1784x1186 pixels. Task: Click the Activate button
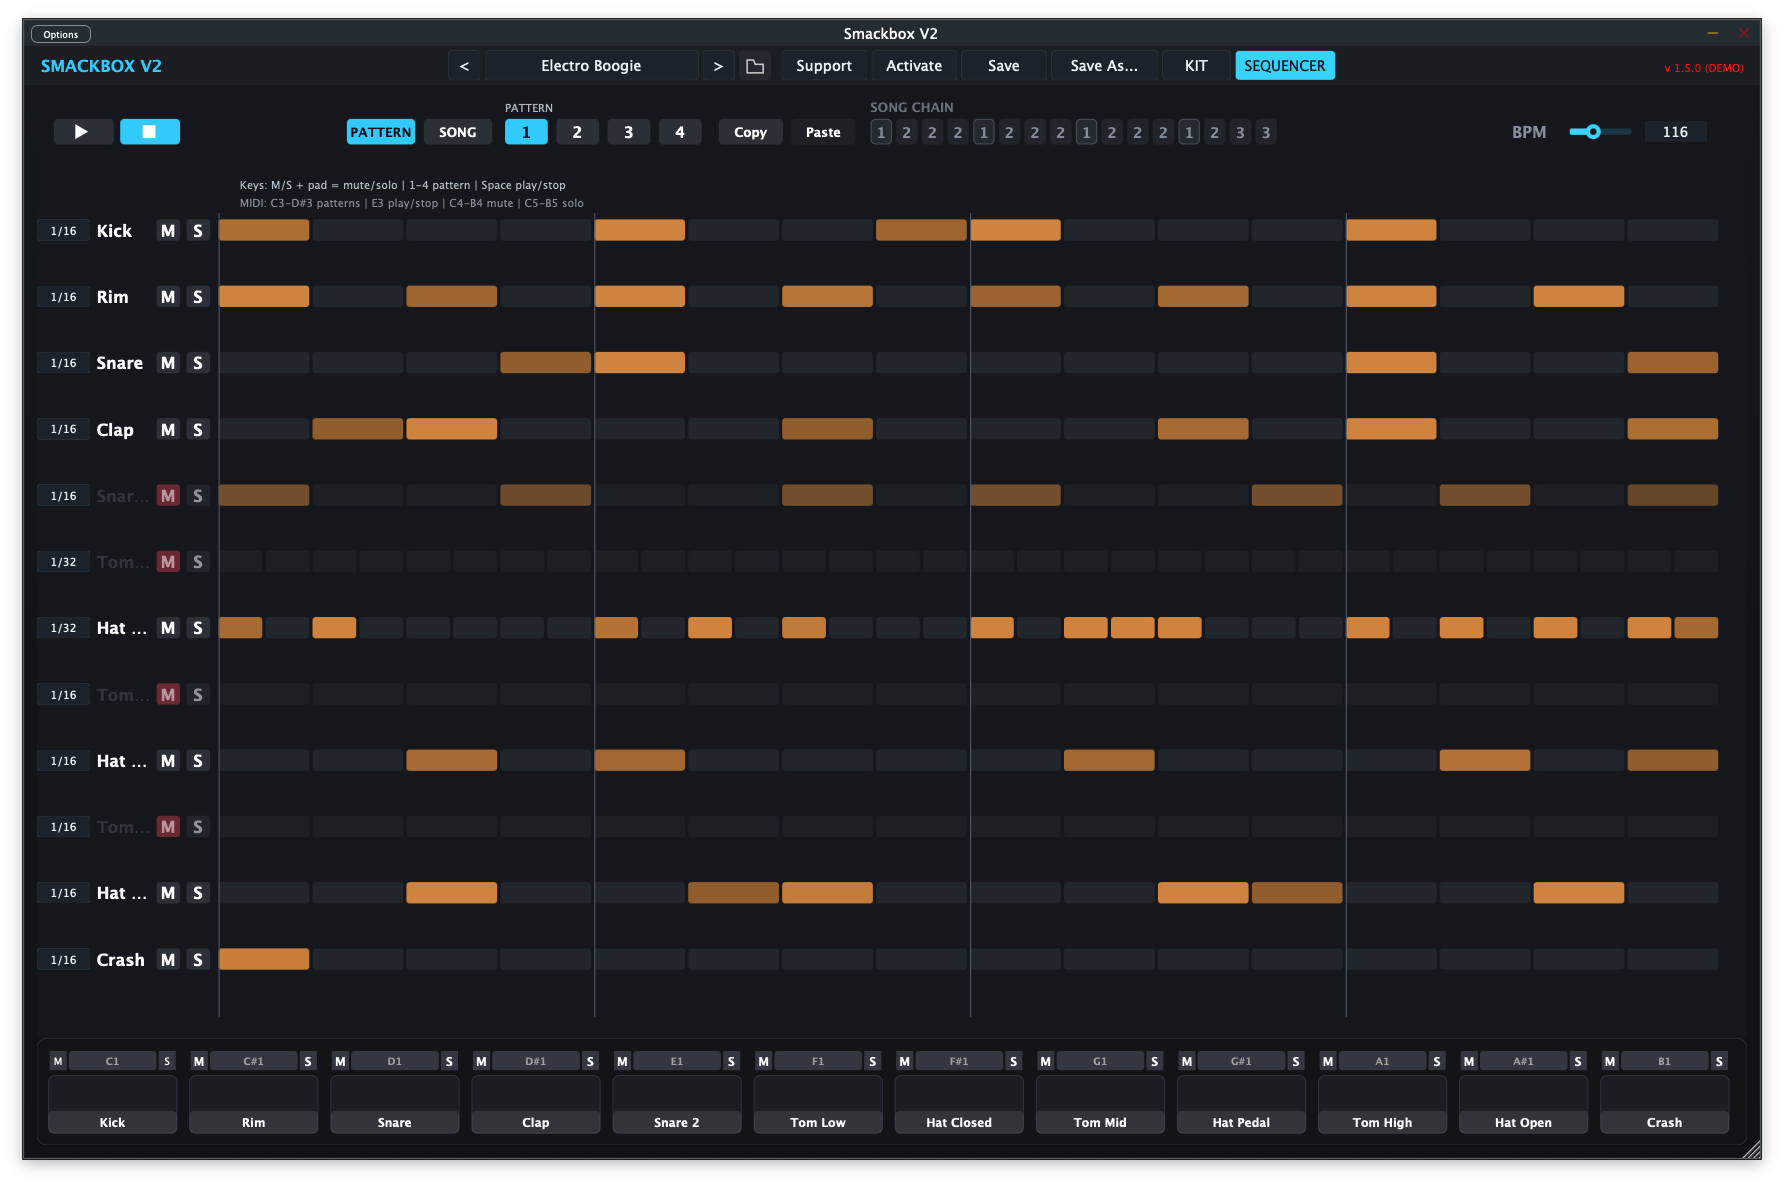point(914,66)
